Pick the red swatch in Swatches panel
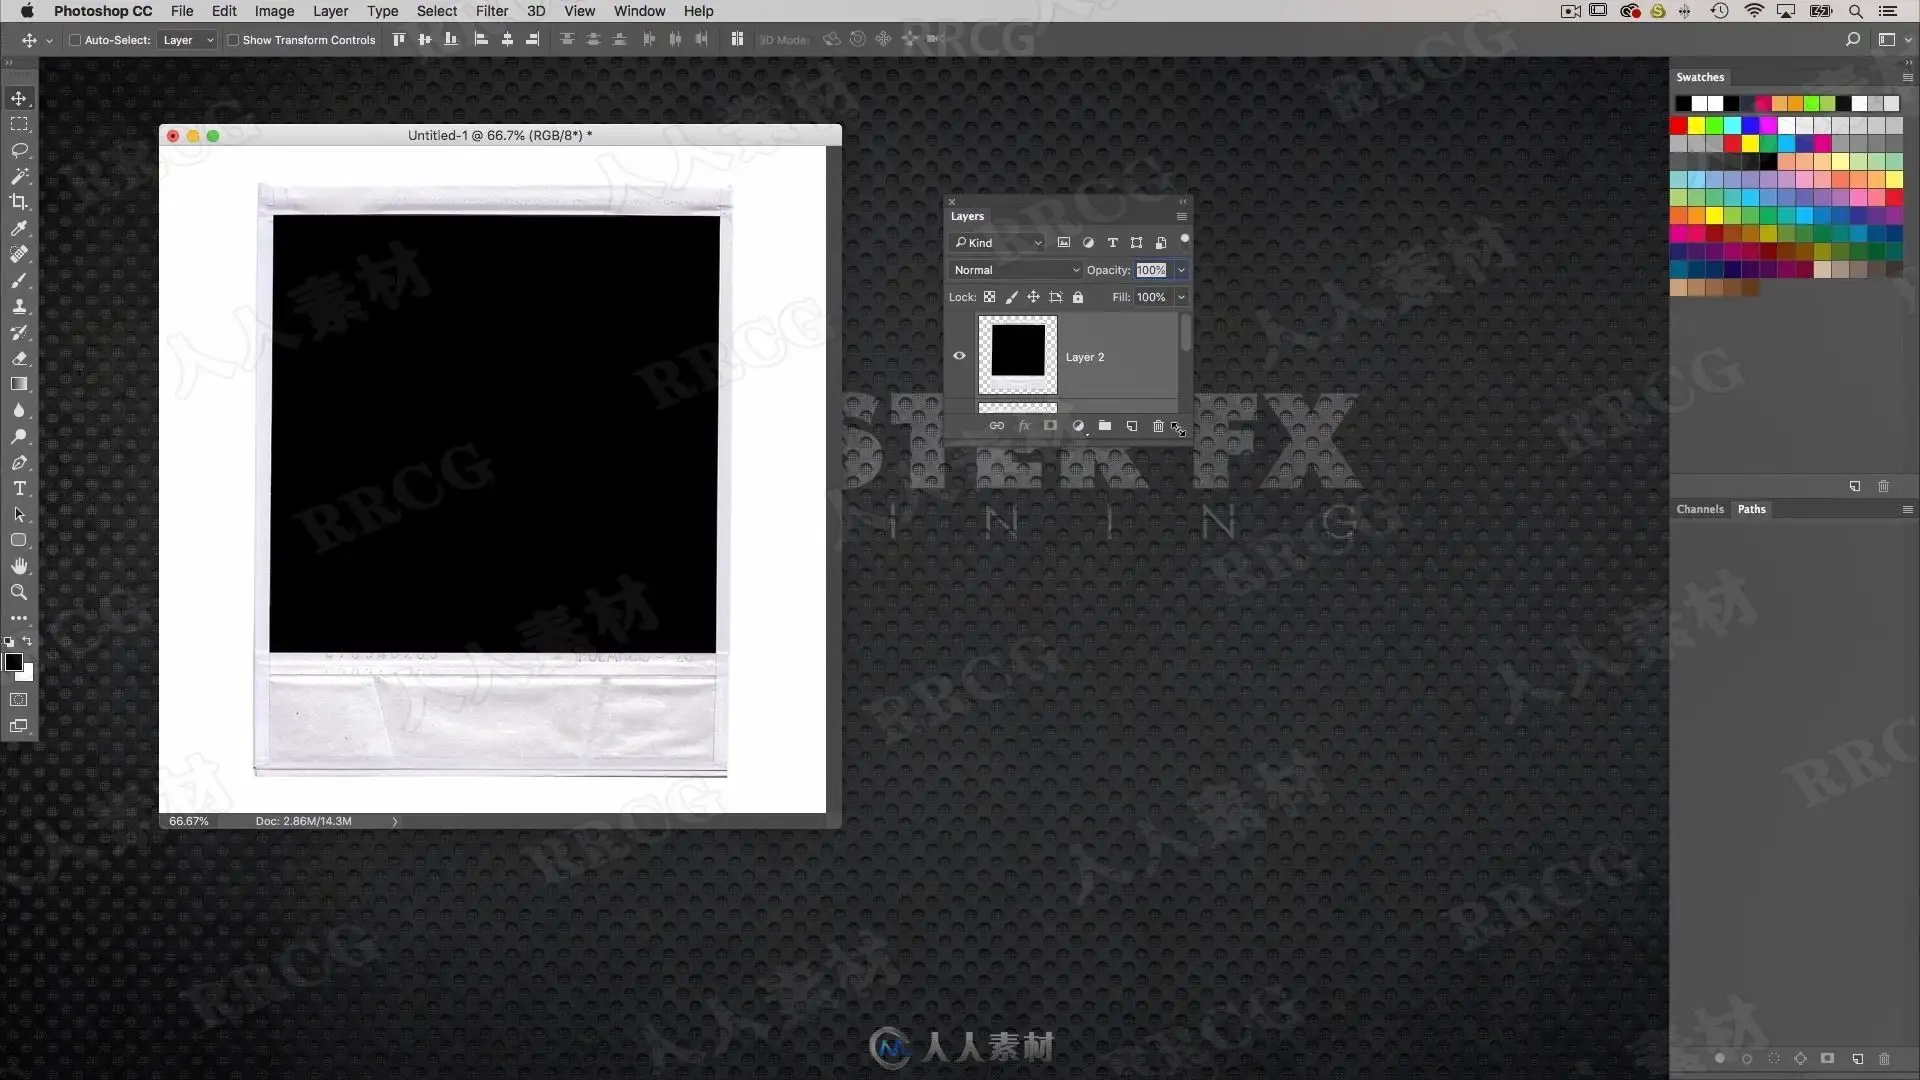The image size is (1920, 1080). [1679, 125]
